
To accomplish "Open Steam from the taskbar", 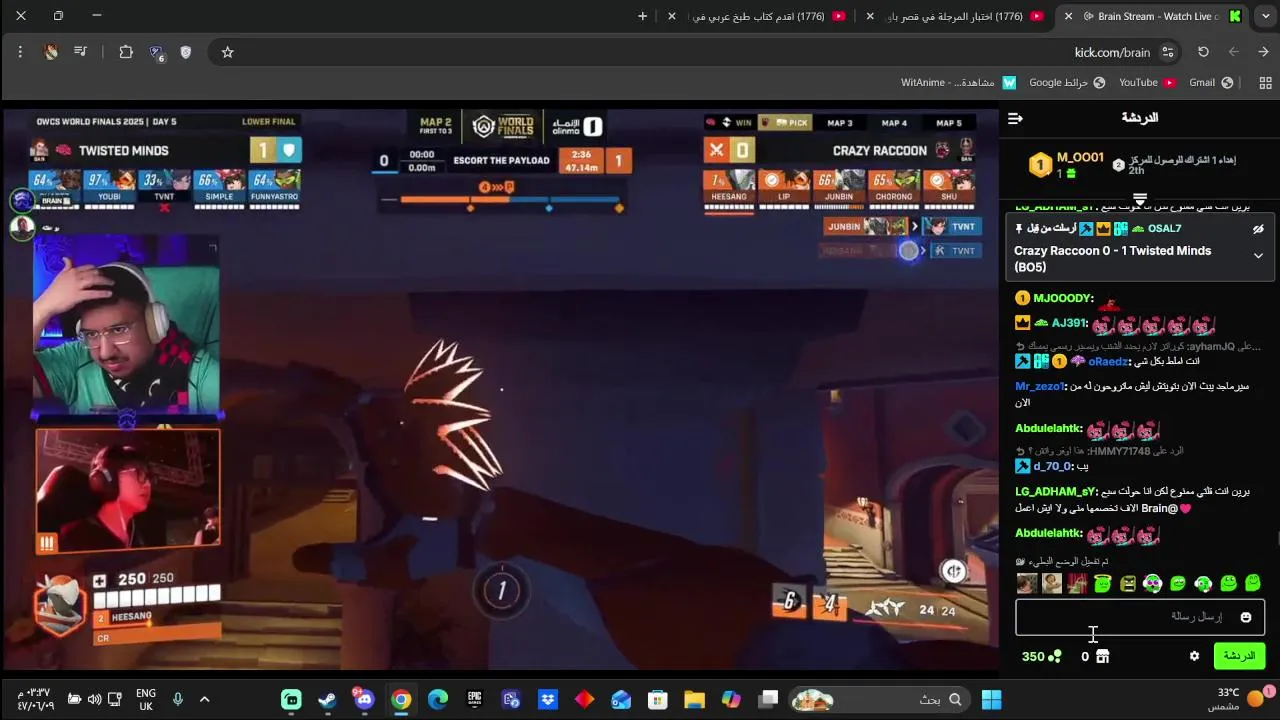I will tap(327, 699).
